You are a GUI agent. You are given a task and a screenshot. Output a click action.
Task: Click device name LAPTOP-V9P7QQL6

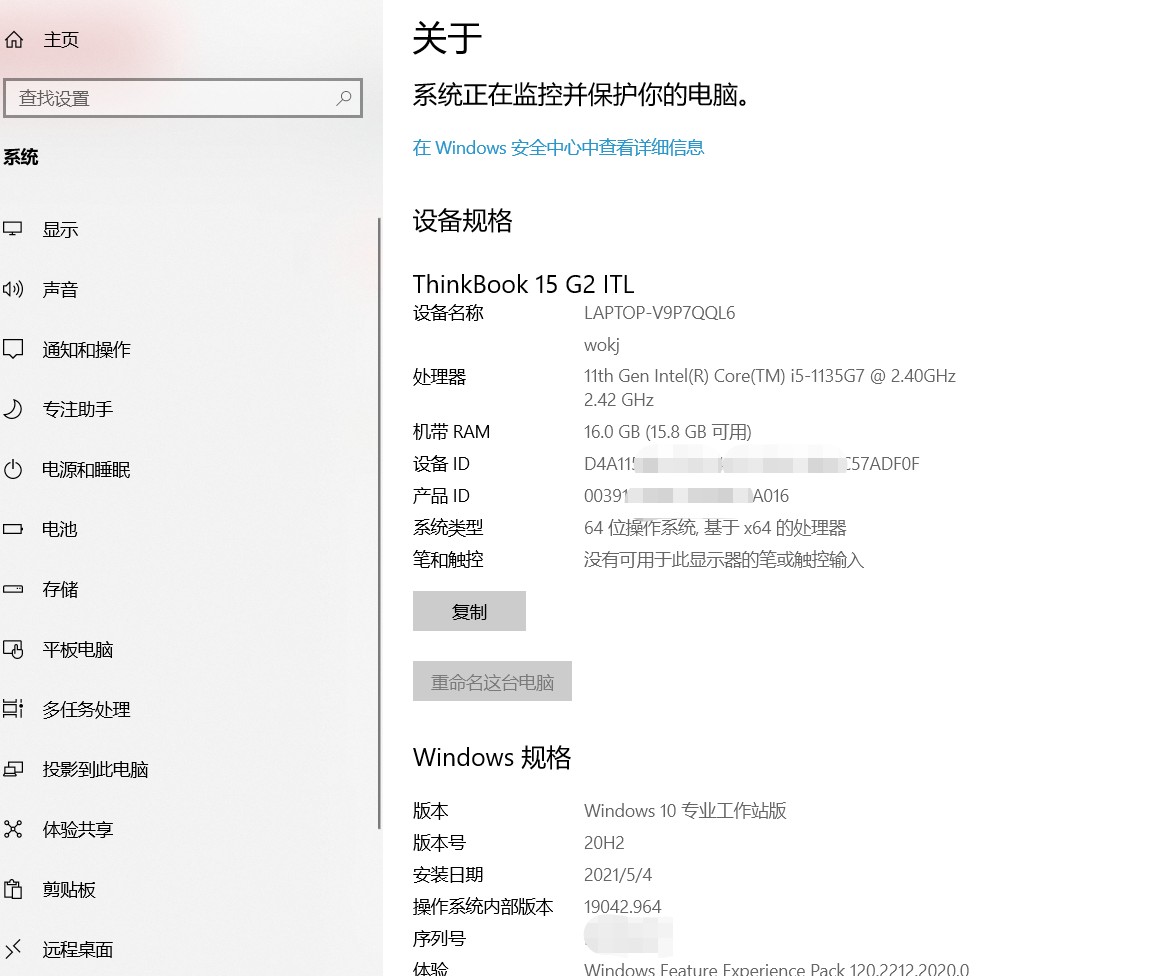point(660,313)
